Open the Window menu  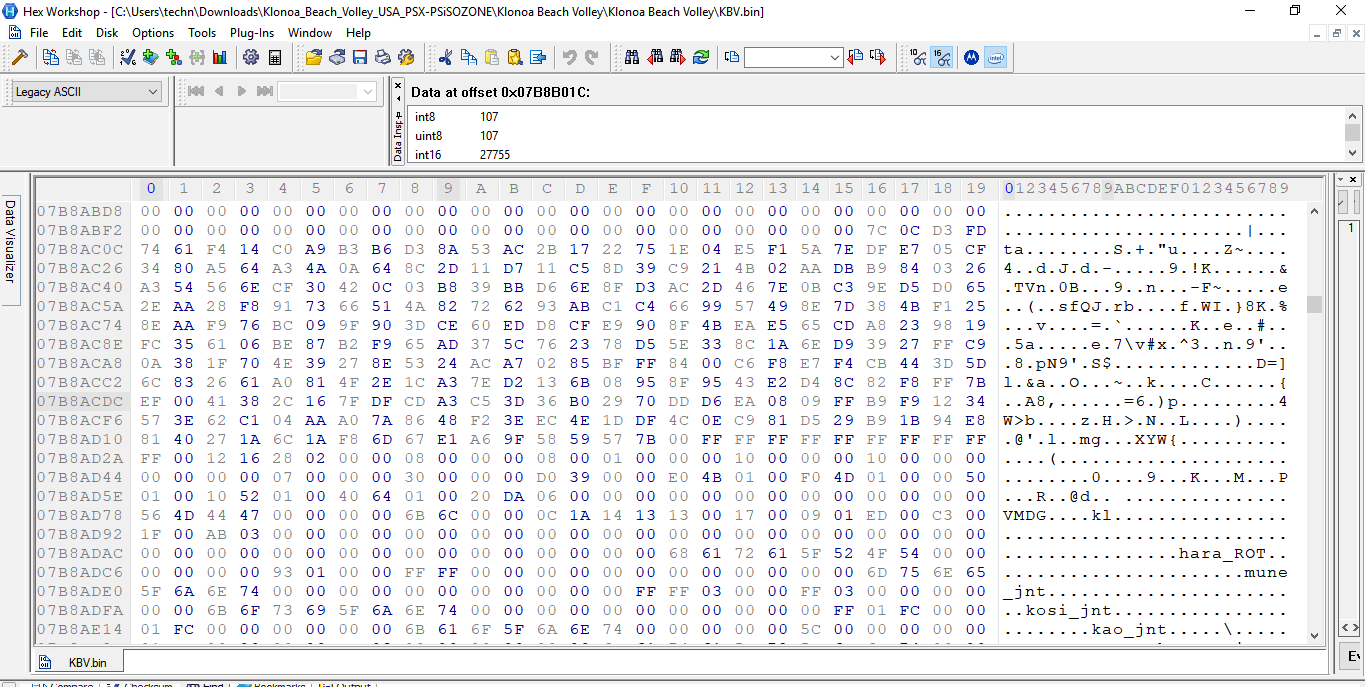[x=310, y=33]
